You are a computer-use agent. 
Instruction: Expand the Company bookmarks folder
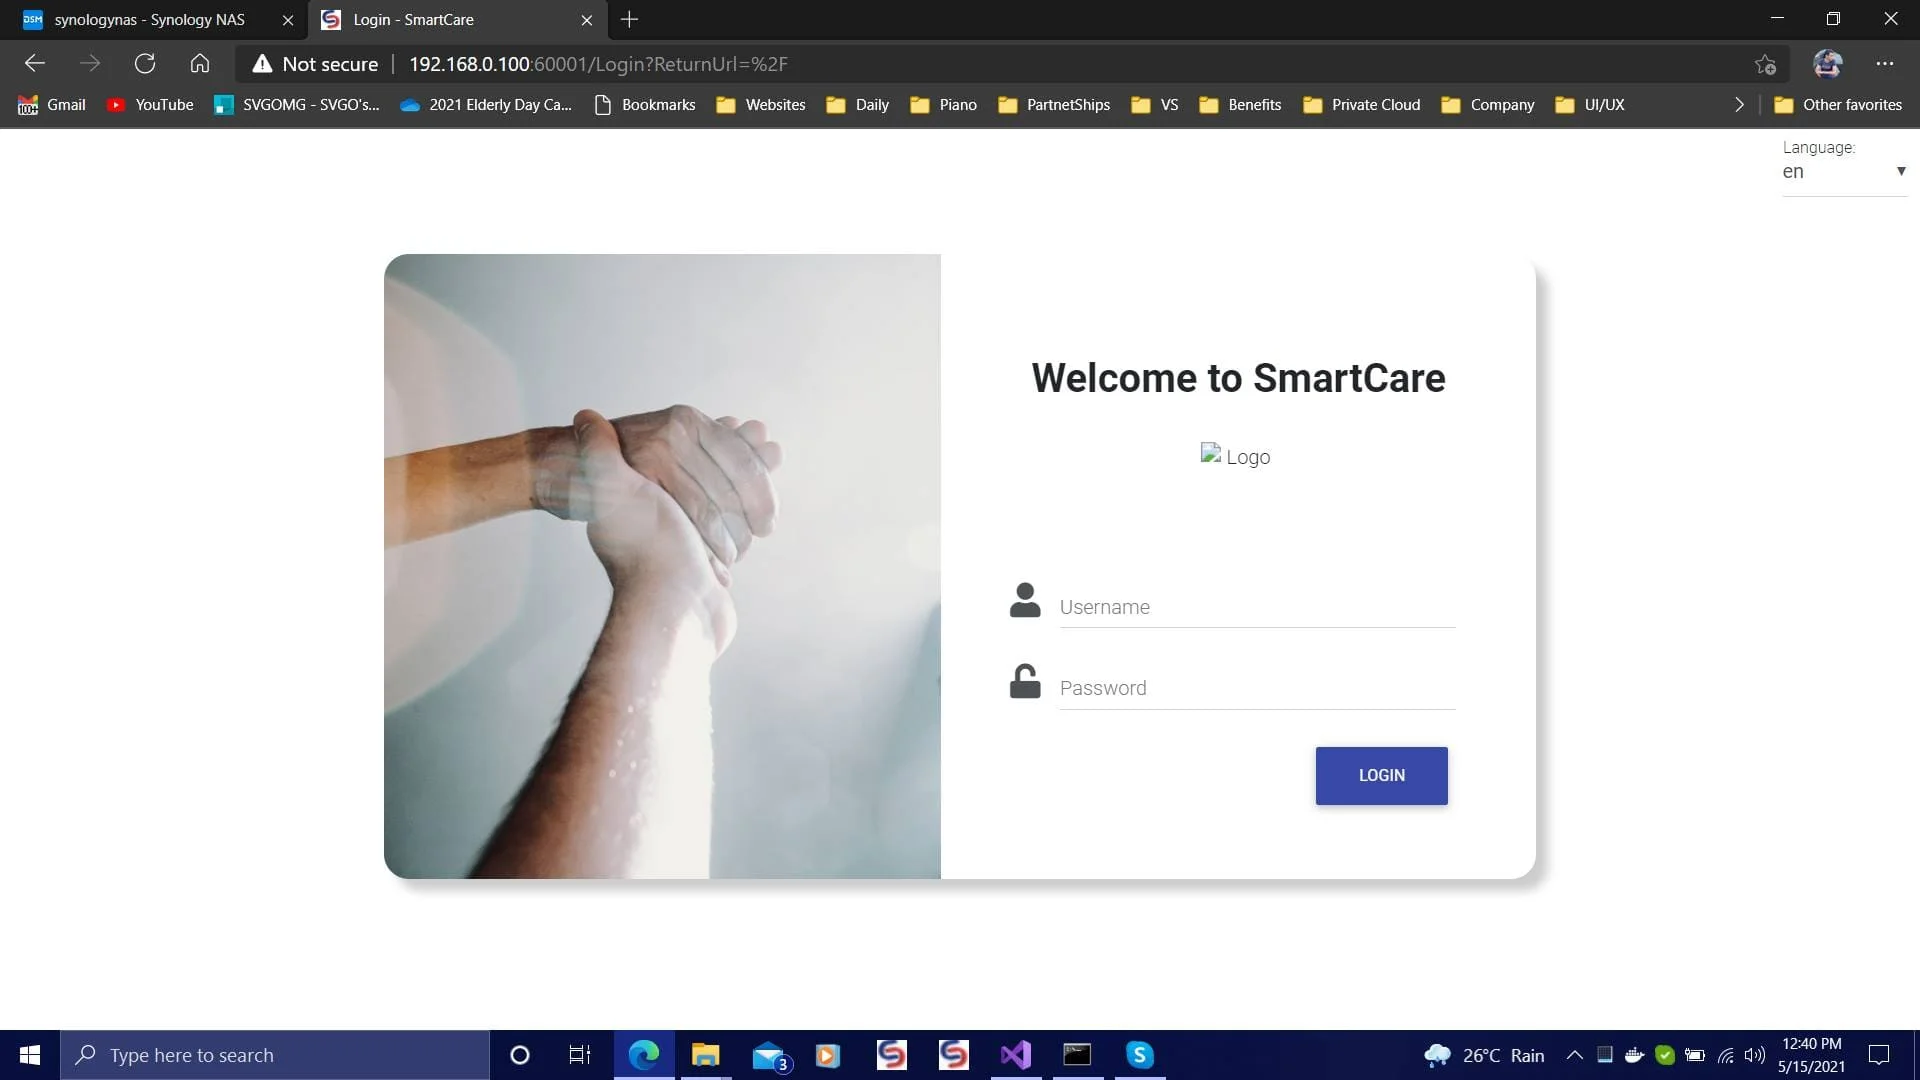point(1488,105)
